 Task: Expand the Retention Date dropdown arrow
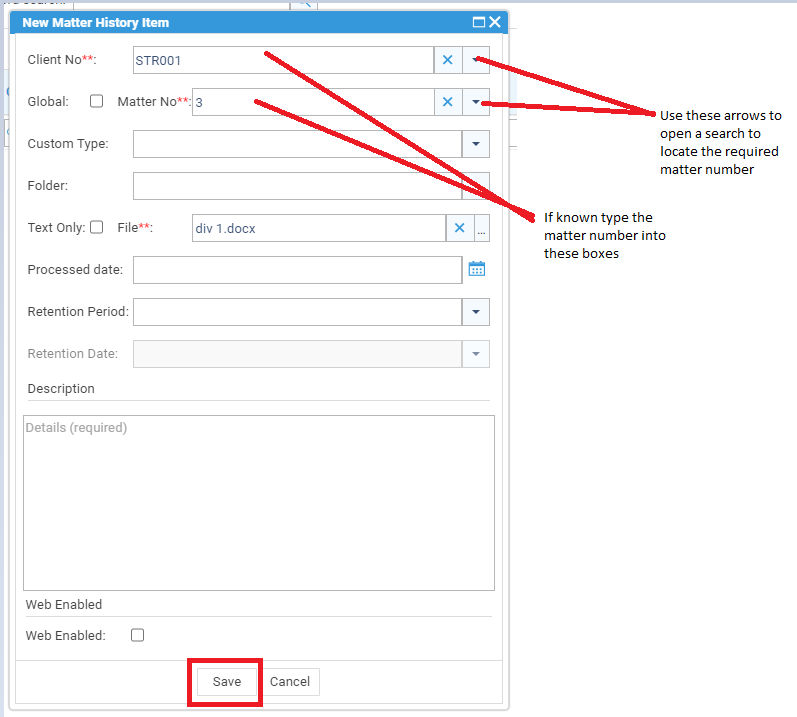(476, 354)
